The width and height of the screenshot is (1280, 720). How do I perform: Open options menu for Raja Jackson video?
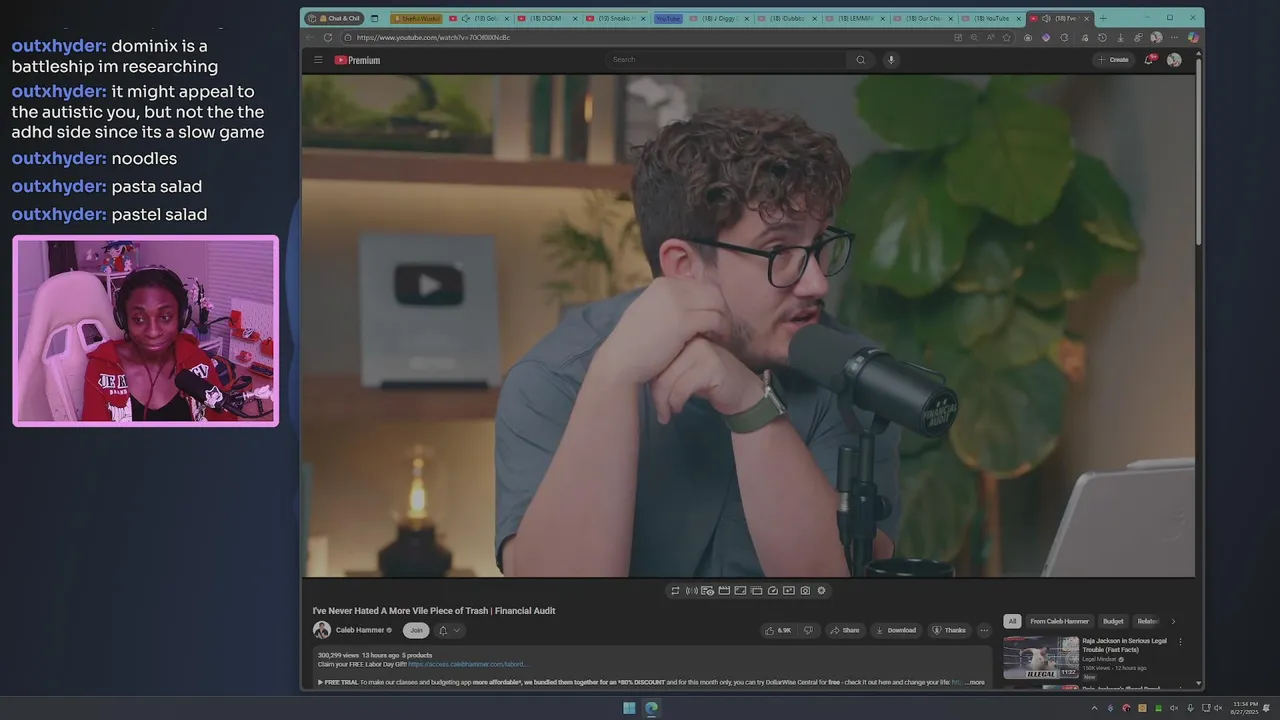(x=1180, y=642)
